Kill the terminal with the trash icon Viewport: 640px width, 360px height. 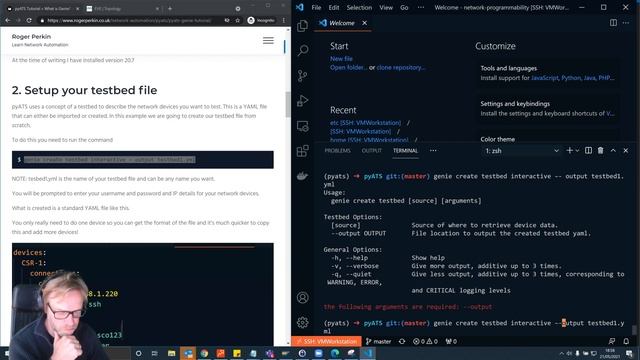(x=600, y=151)
